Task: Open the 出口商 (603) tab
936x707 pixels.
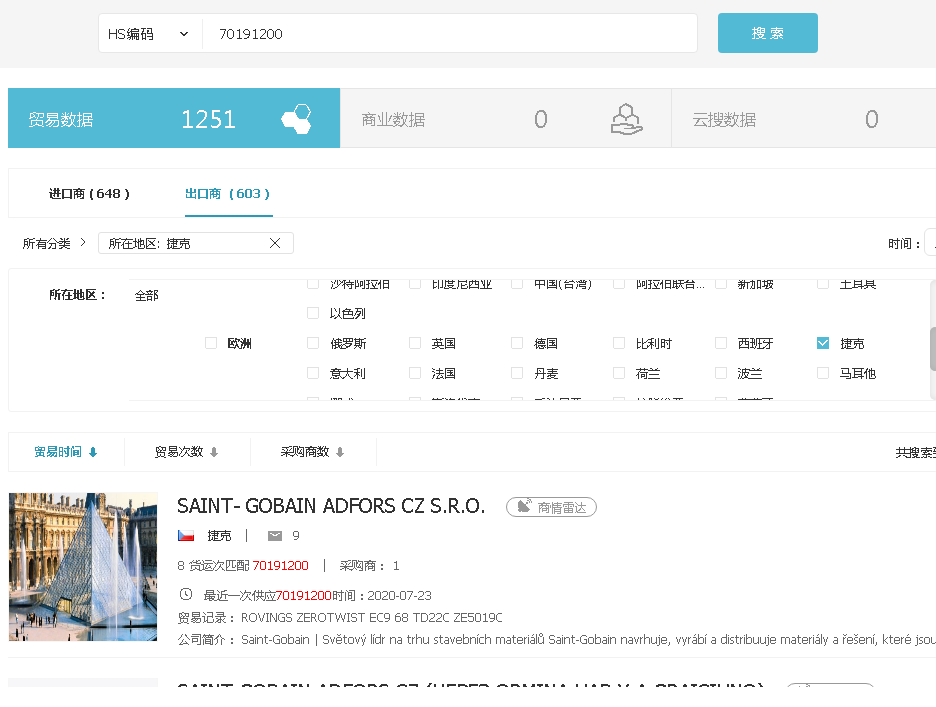Action: click(x=228, y=193)
